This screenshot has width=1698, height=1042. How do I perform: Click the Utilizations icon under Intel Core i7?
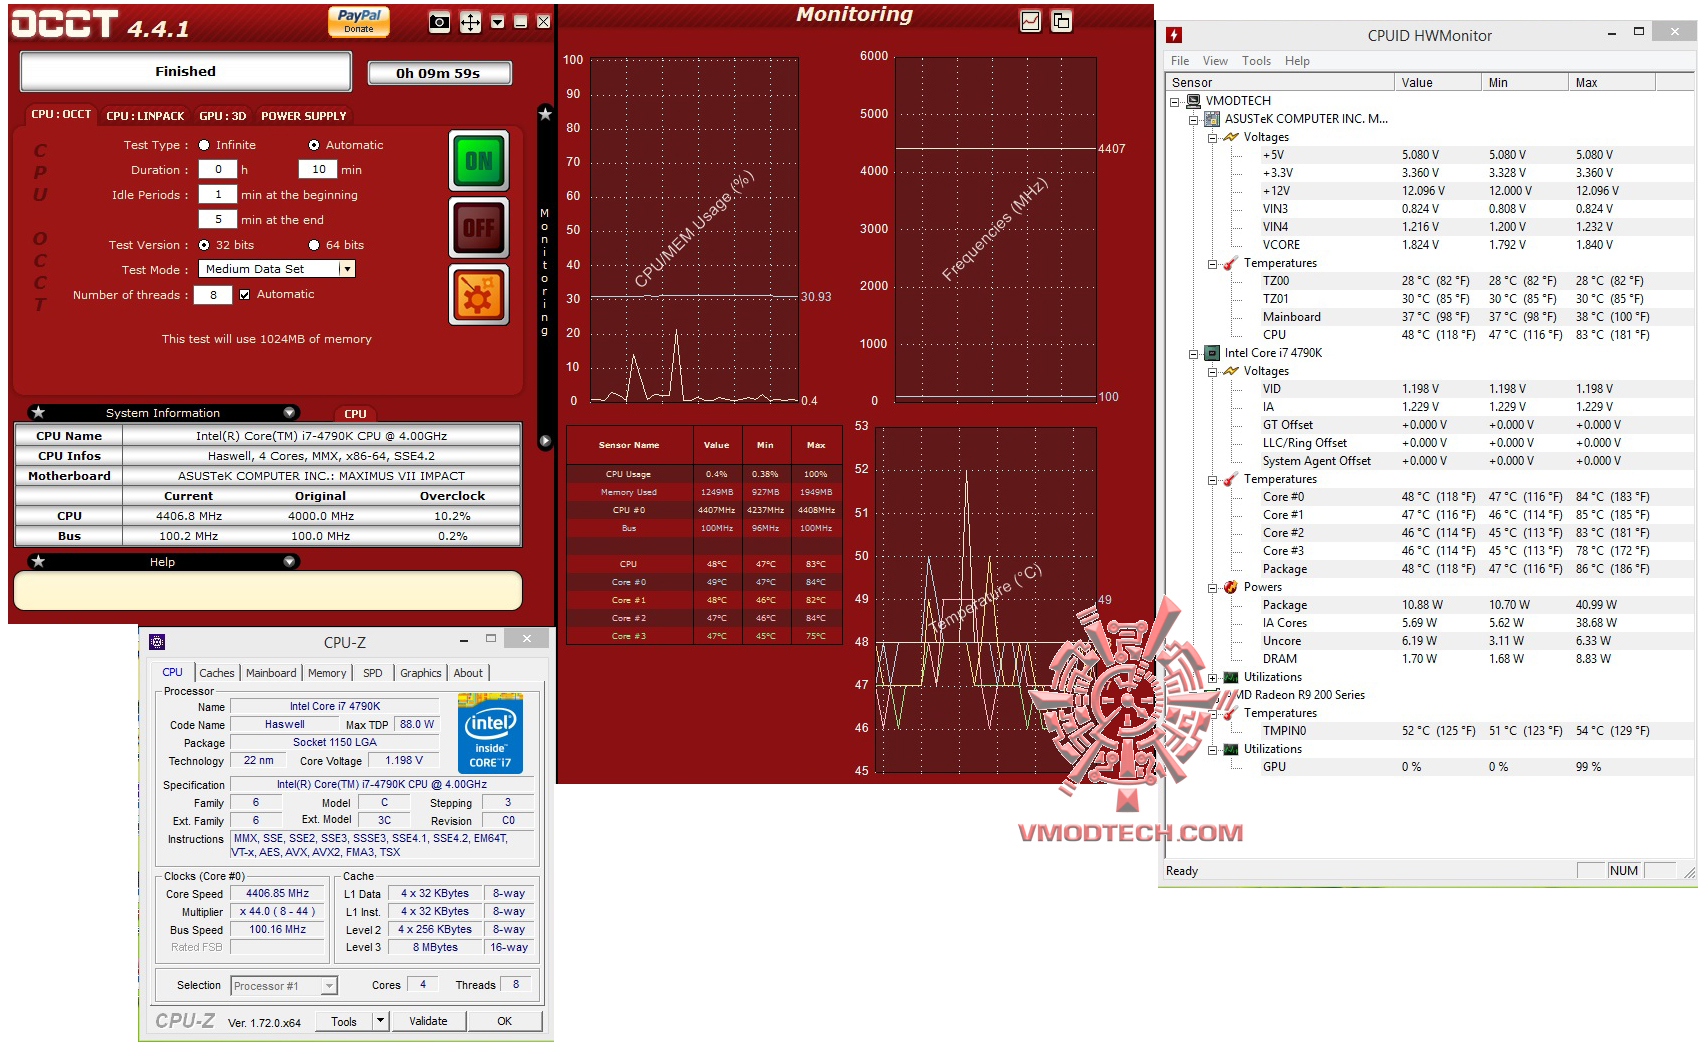click(1231, 677)
